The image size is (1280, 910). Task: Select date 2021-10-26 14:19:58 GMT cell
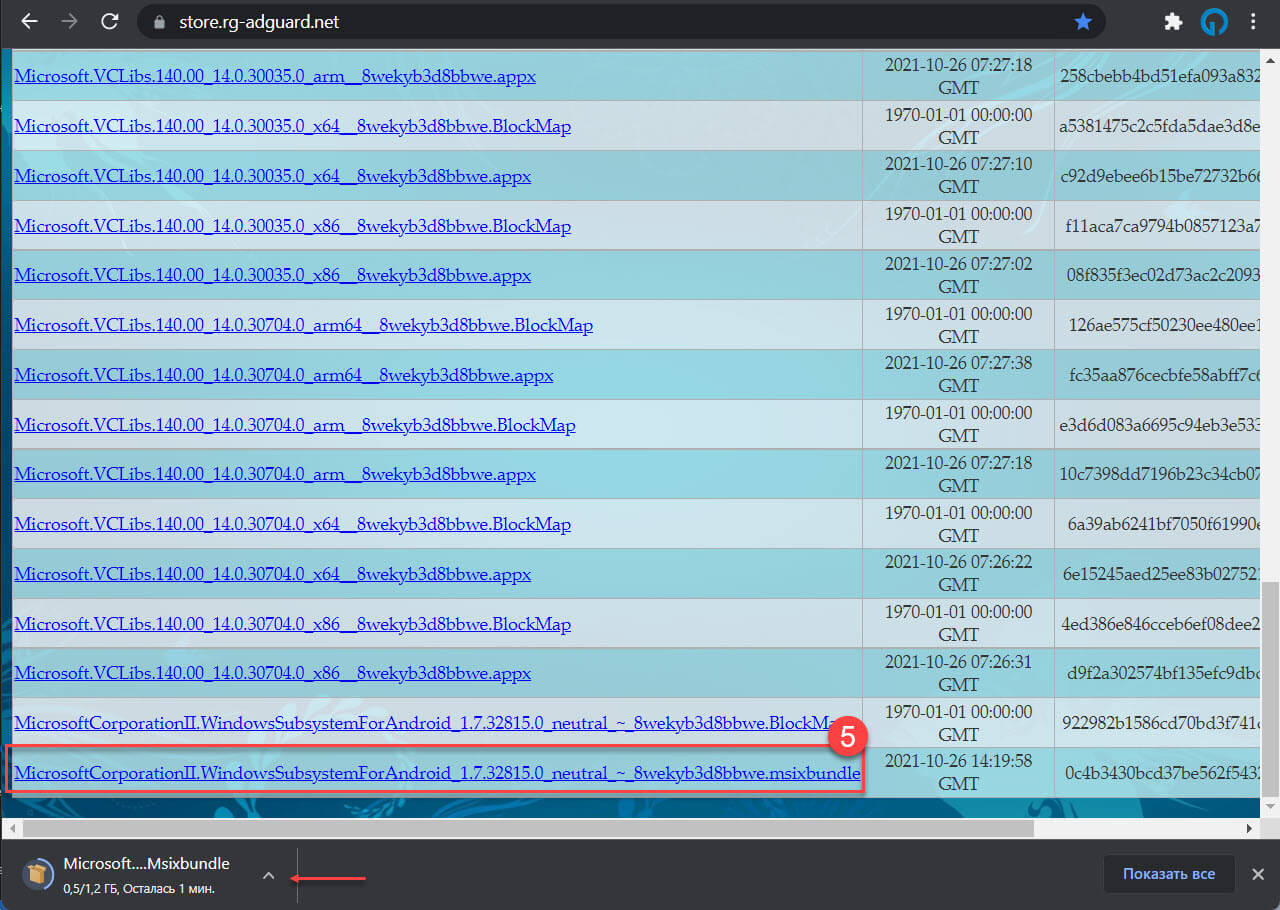coord(958,772)
